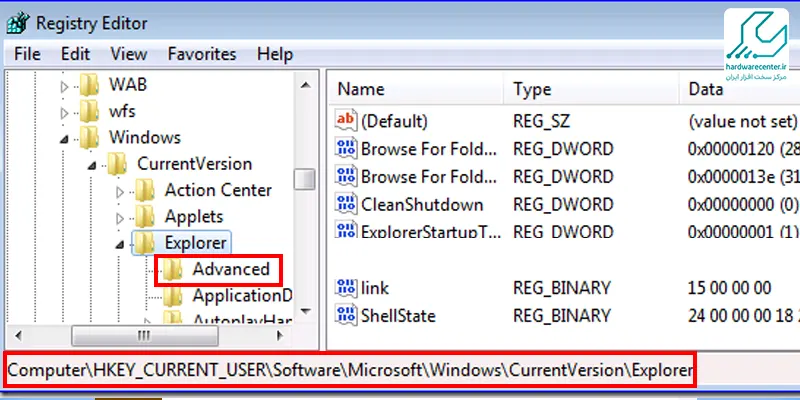Image resolution: width=800 pixels, height=400 pixels.
Task: Expand the Action Center key
Action: pyautogui.click(x=120, y=192)
